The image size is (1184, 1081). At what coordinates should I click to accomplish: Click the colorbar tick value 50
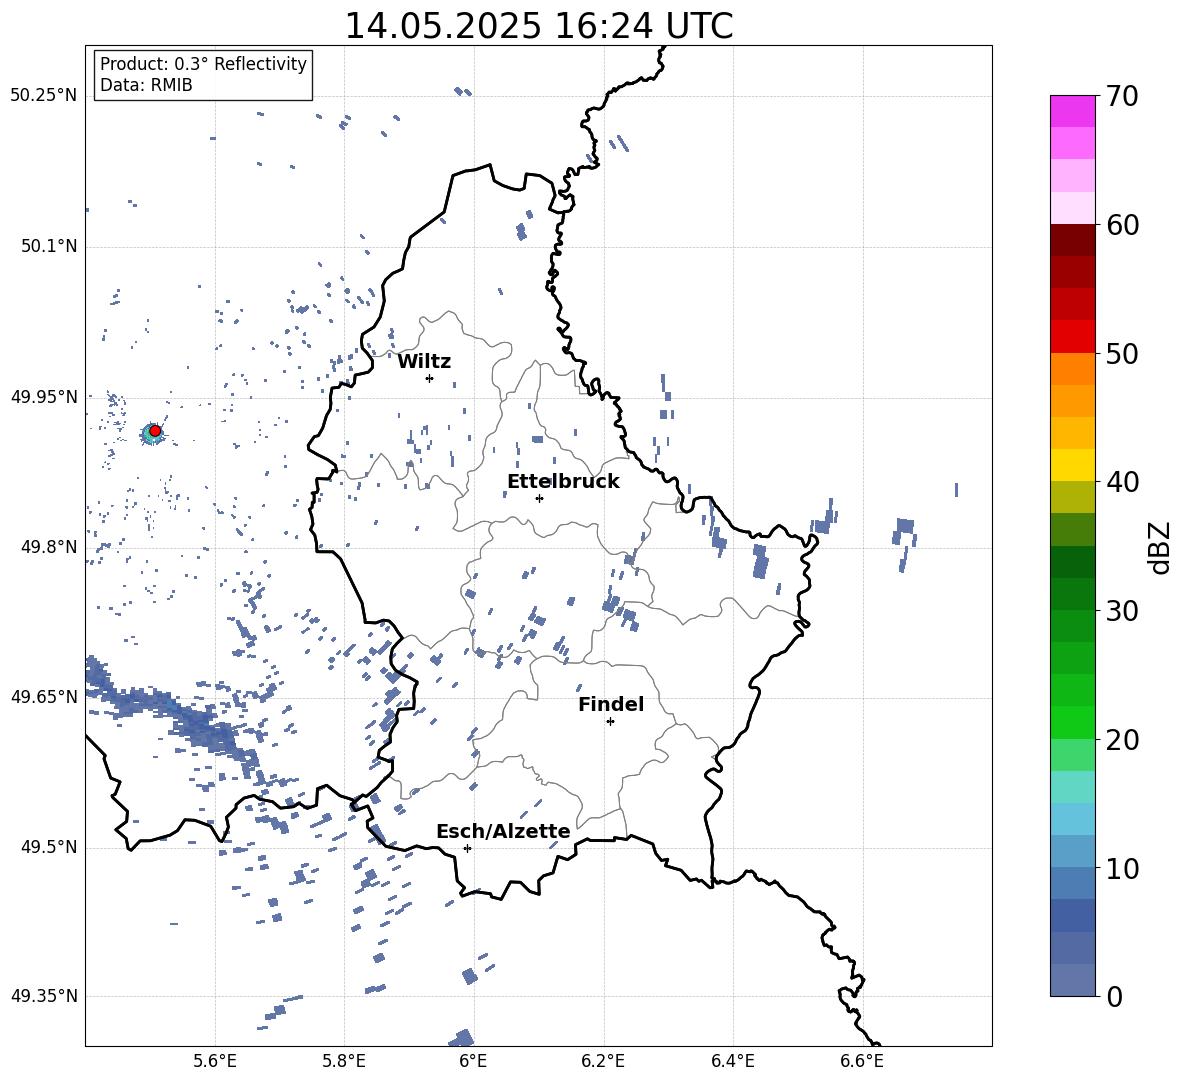1122,353
